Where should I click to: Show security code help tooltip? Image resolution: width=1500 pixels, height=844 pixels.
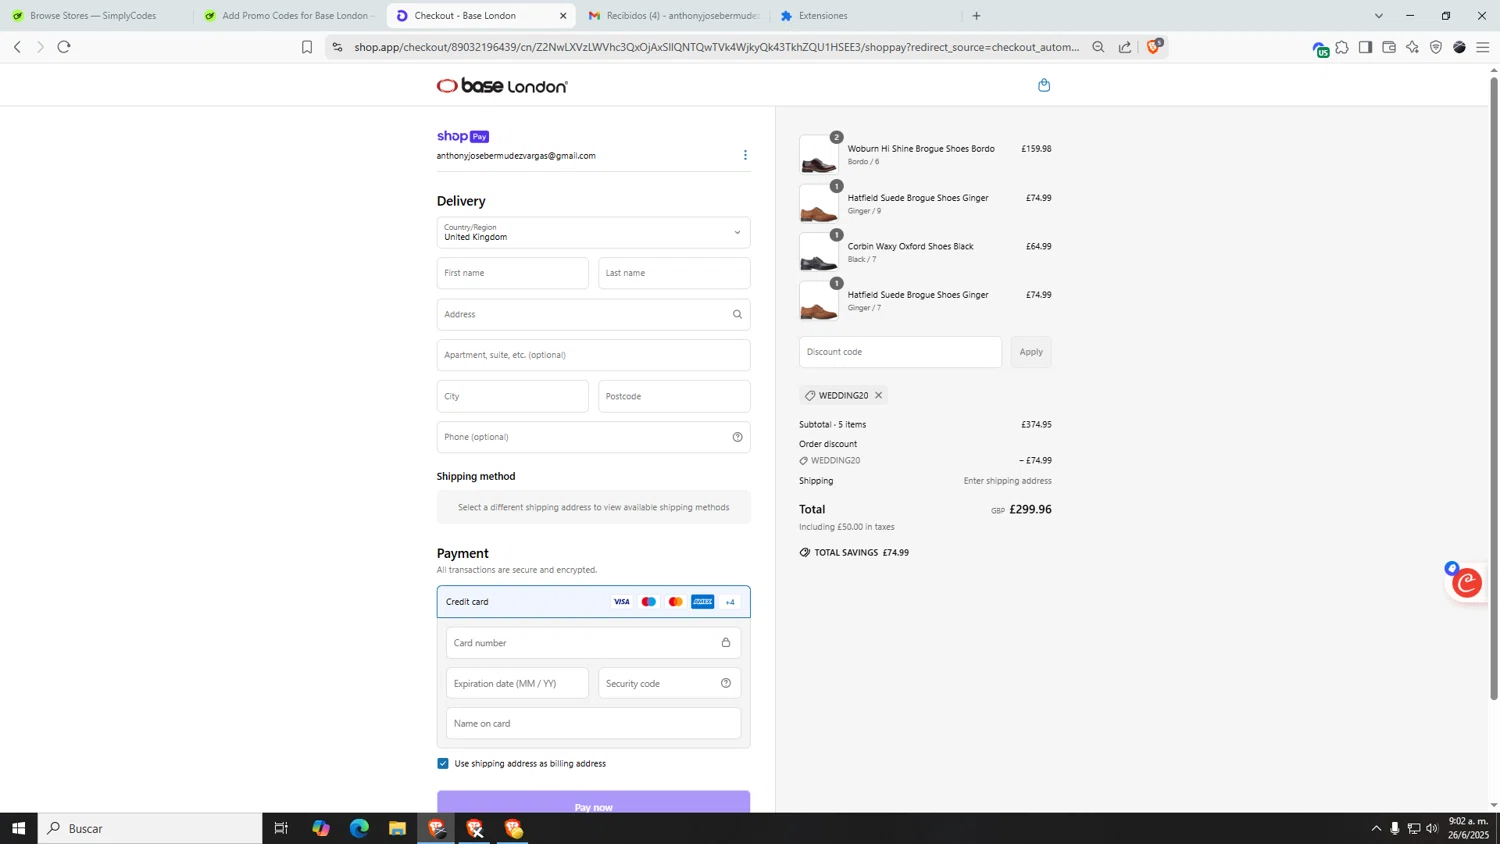726,683
